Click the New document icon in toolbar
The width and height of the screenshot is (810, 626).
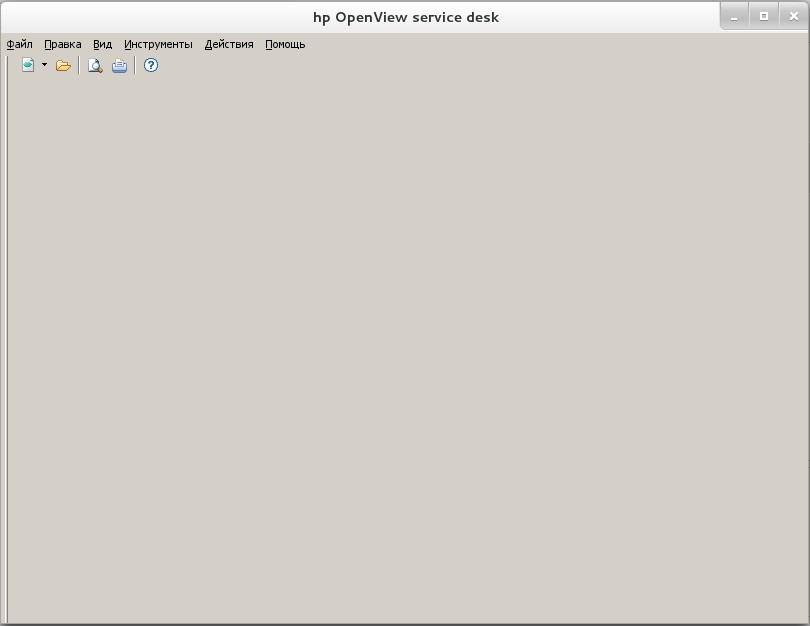coord(28,65)
